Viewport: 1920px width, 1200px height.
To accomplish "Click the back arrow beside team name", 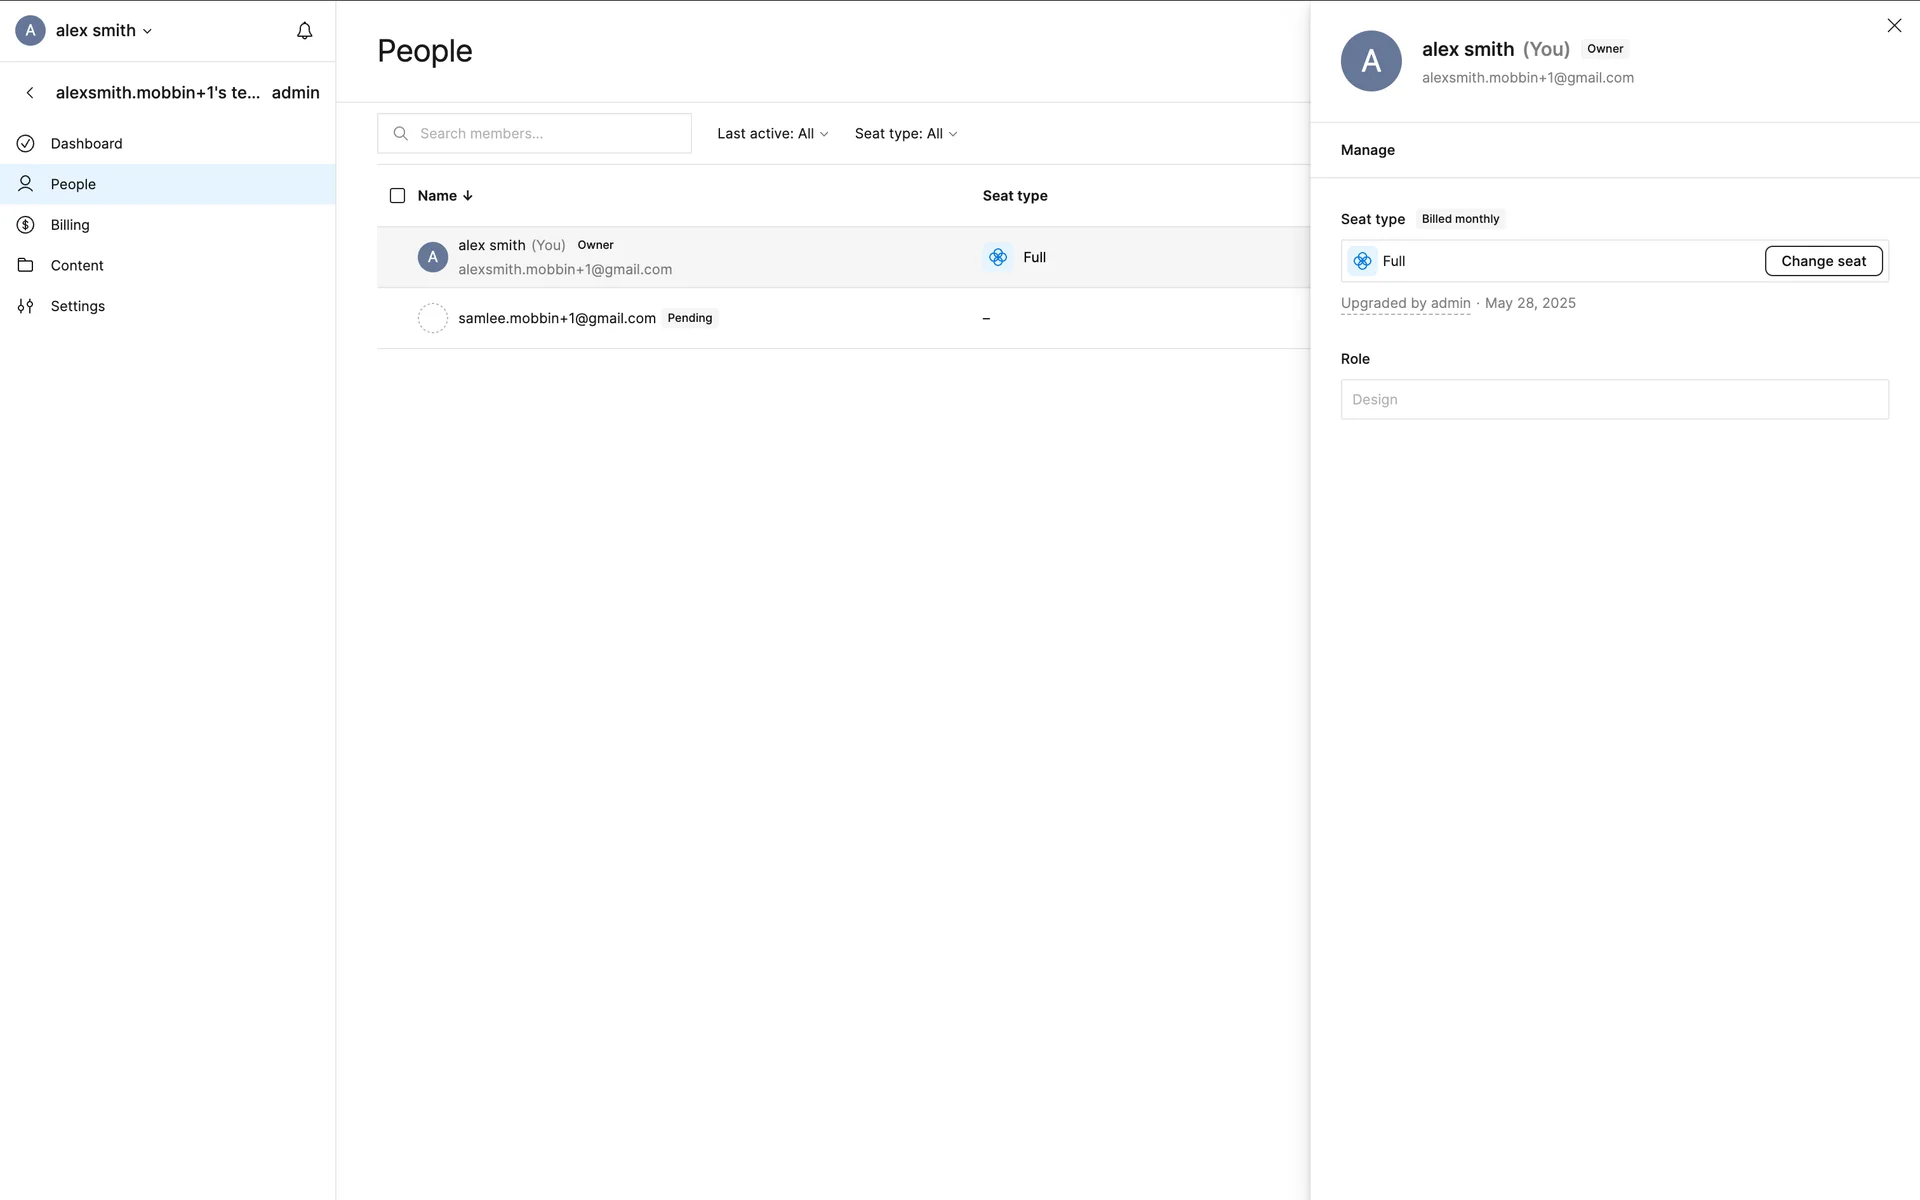I will (30, 93).
